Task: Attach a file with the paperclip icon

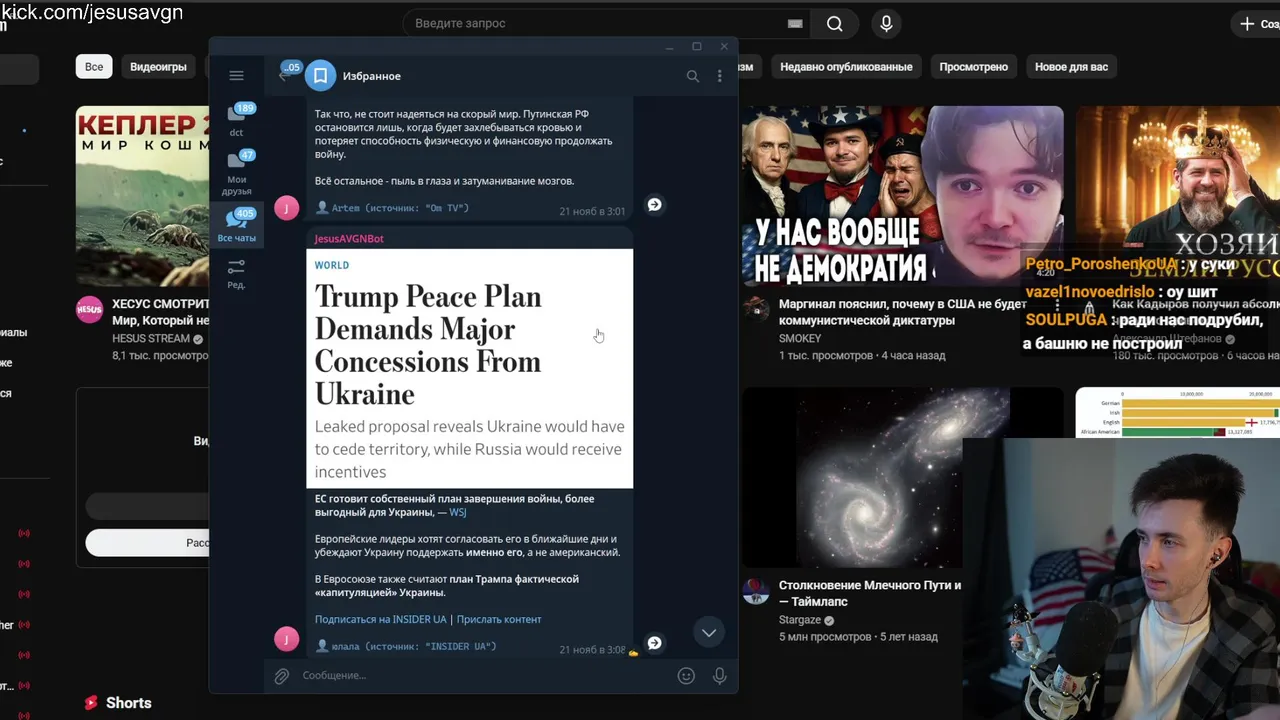Action: 282,676
